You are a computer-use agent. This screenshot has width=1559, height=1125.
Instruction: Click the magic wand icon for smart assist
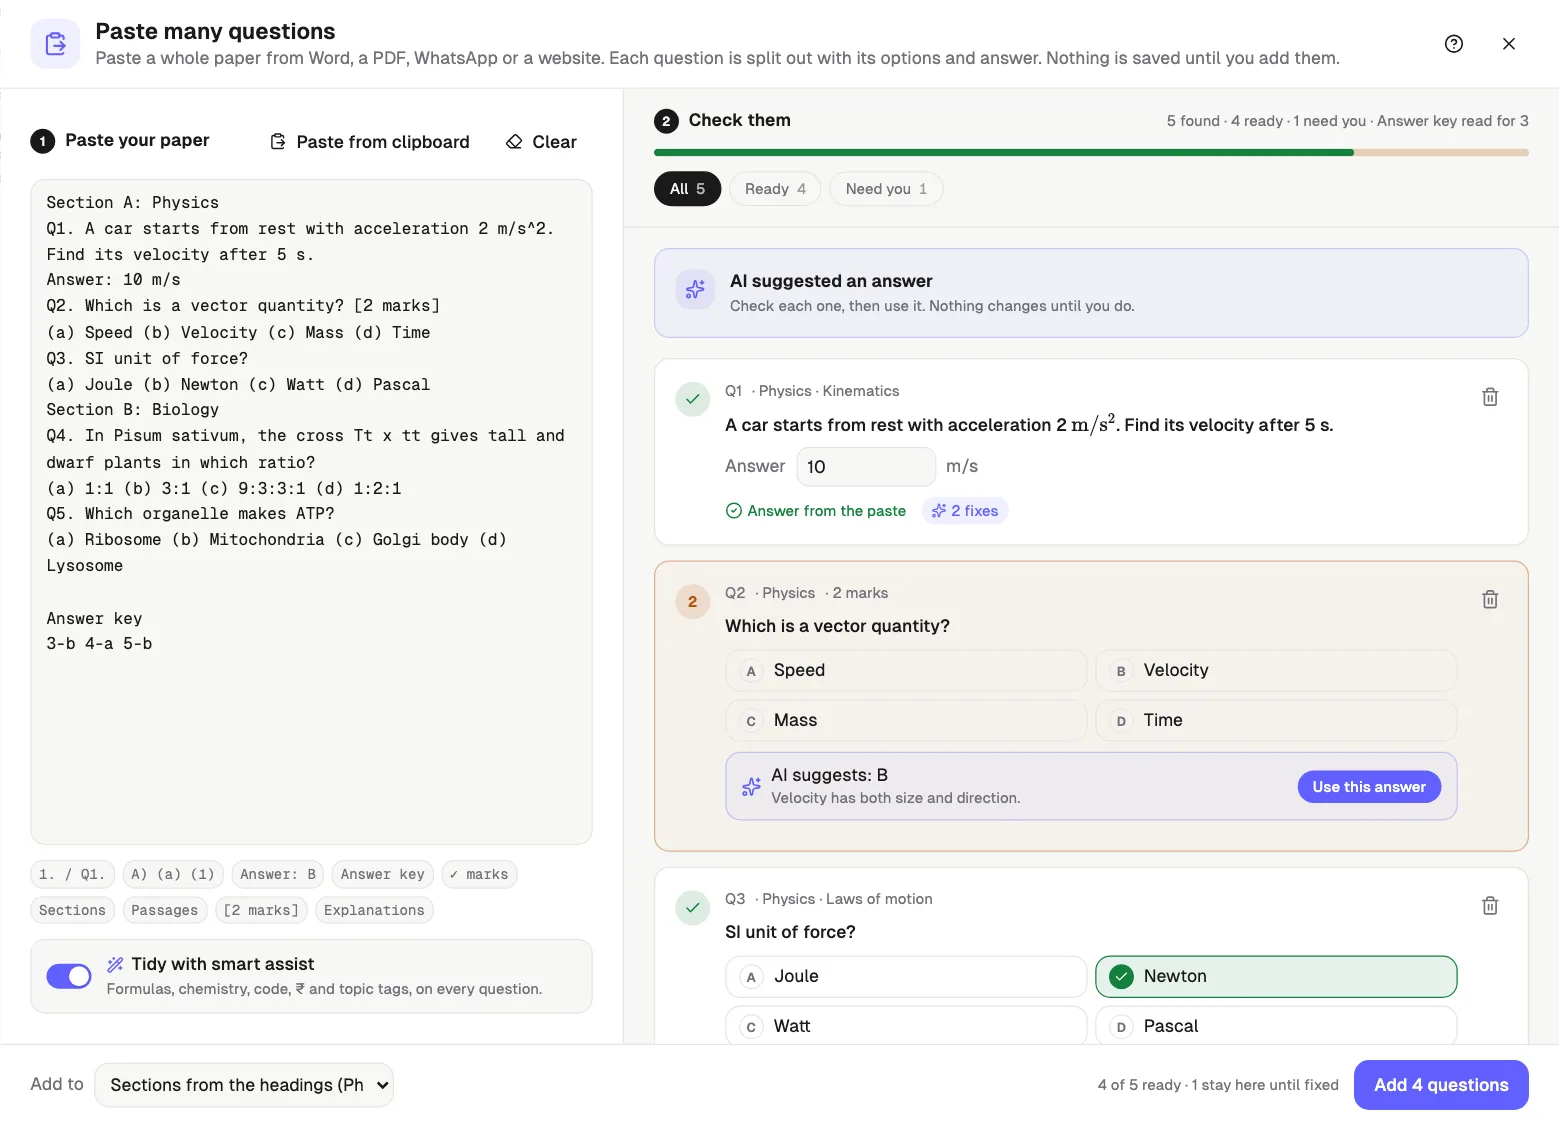pos(115,964)
